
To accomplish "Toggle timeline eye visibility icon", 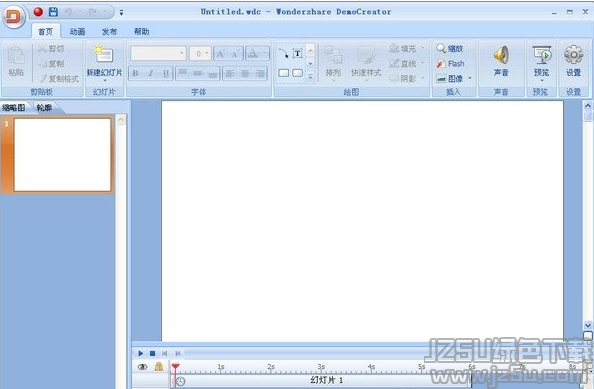I will (x=142, y=367).
